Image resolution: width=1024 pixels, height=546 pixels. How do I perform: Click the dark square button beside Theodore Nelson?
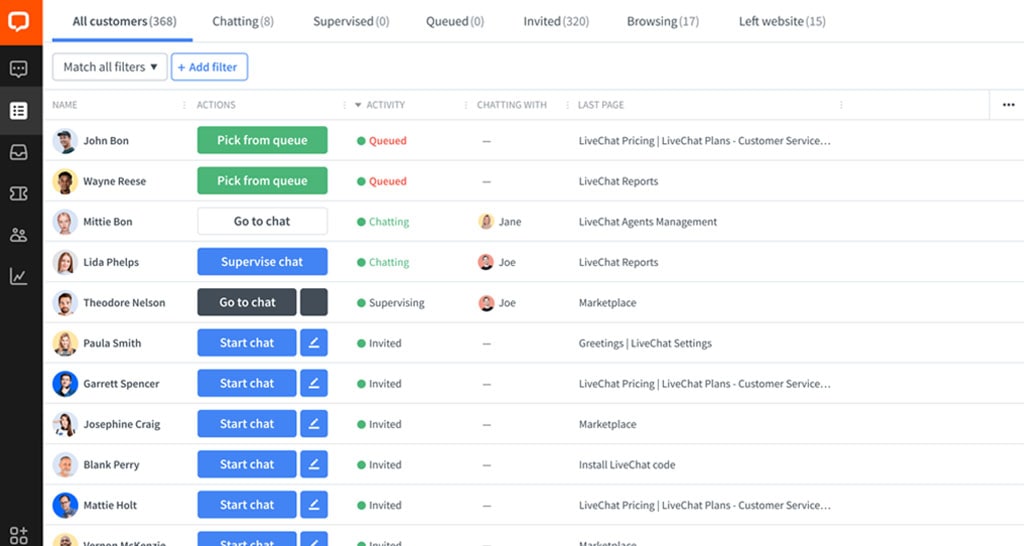click(x=314, y=302)
